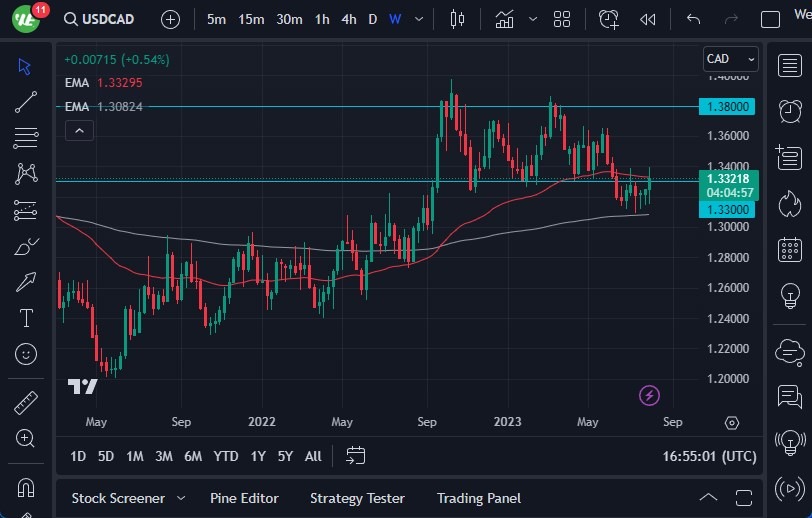Screen dimensions: 812x518
Task: Select the ruler measure tool
Action: click(x=26, y=403)
